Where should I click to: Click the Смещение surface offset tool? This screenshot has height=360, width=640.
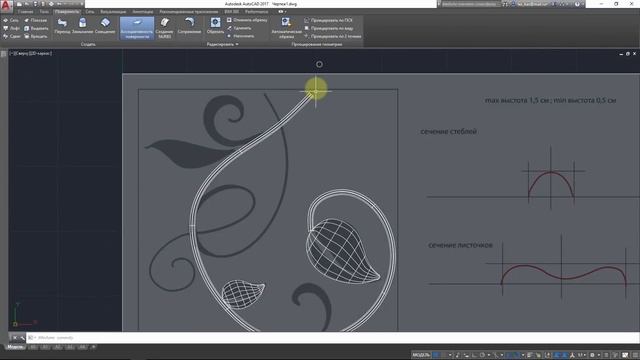tap(105, 26)
